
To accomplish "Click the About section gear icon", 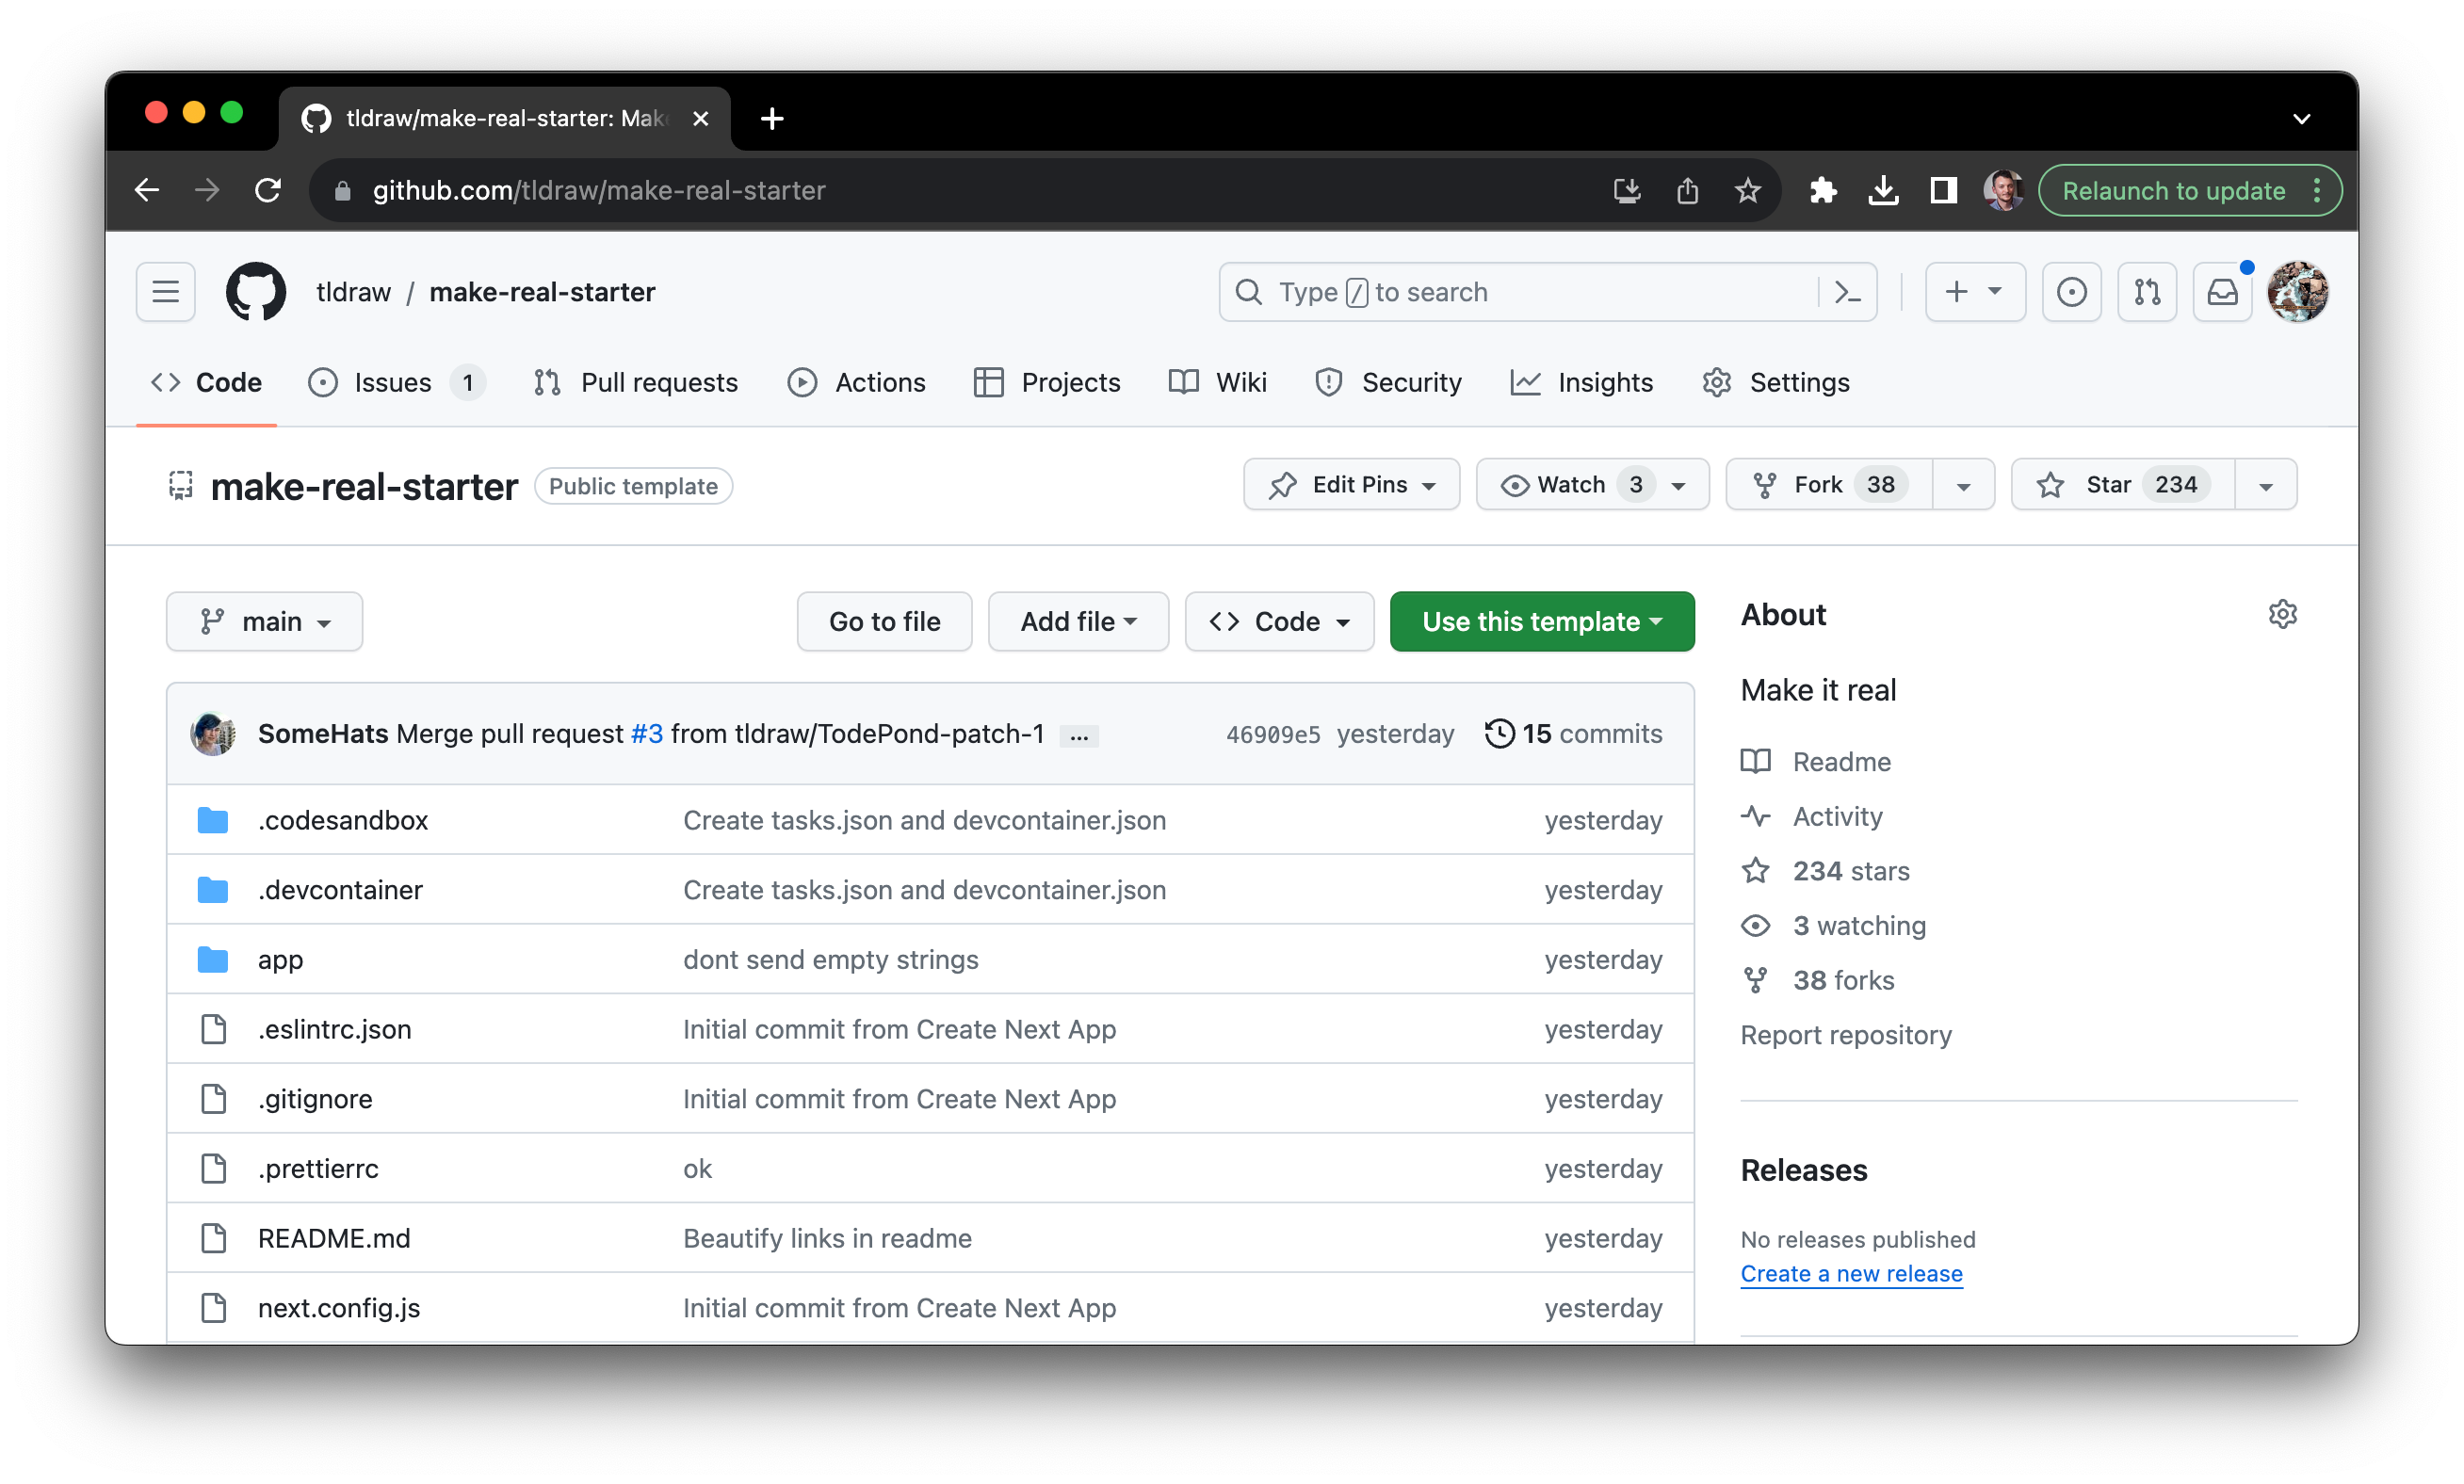I will pyautogui.click(x=2282, y=614).
